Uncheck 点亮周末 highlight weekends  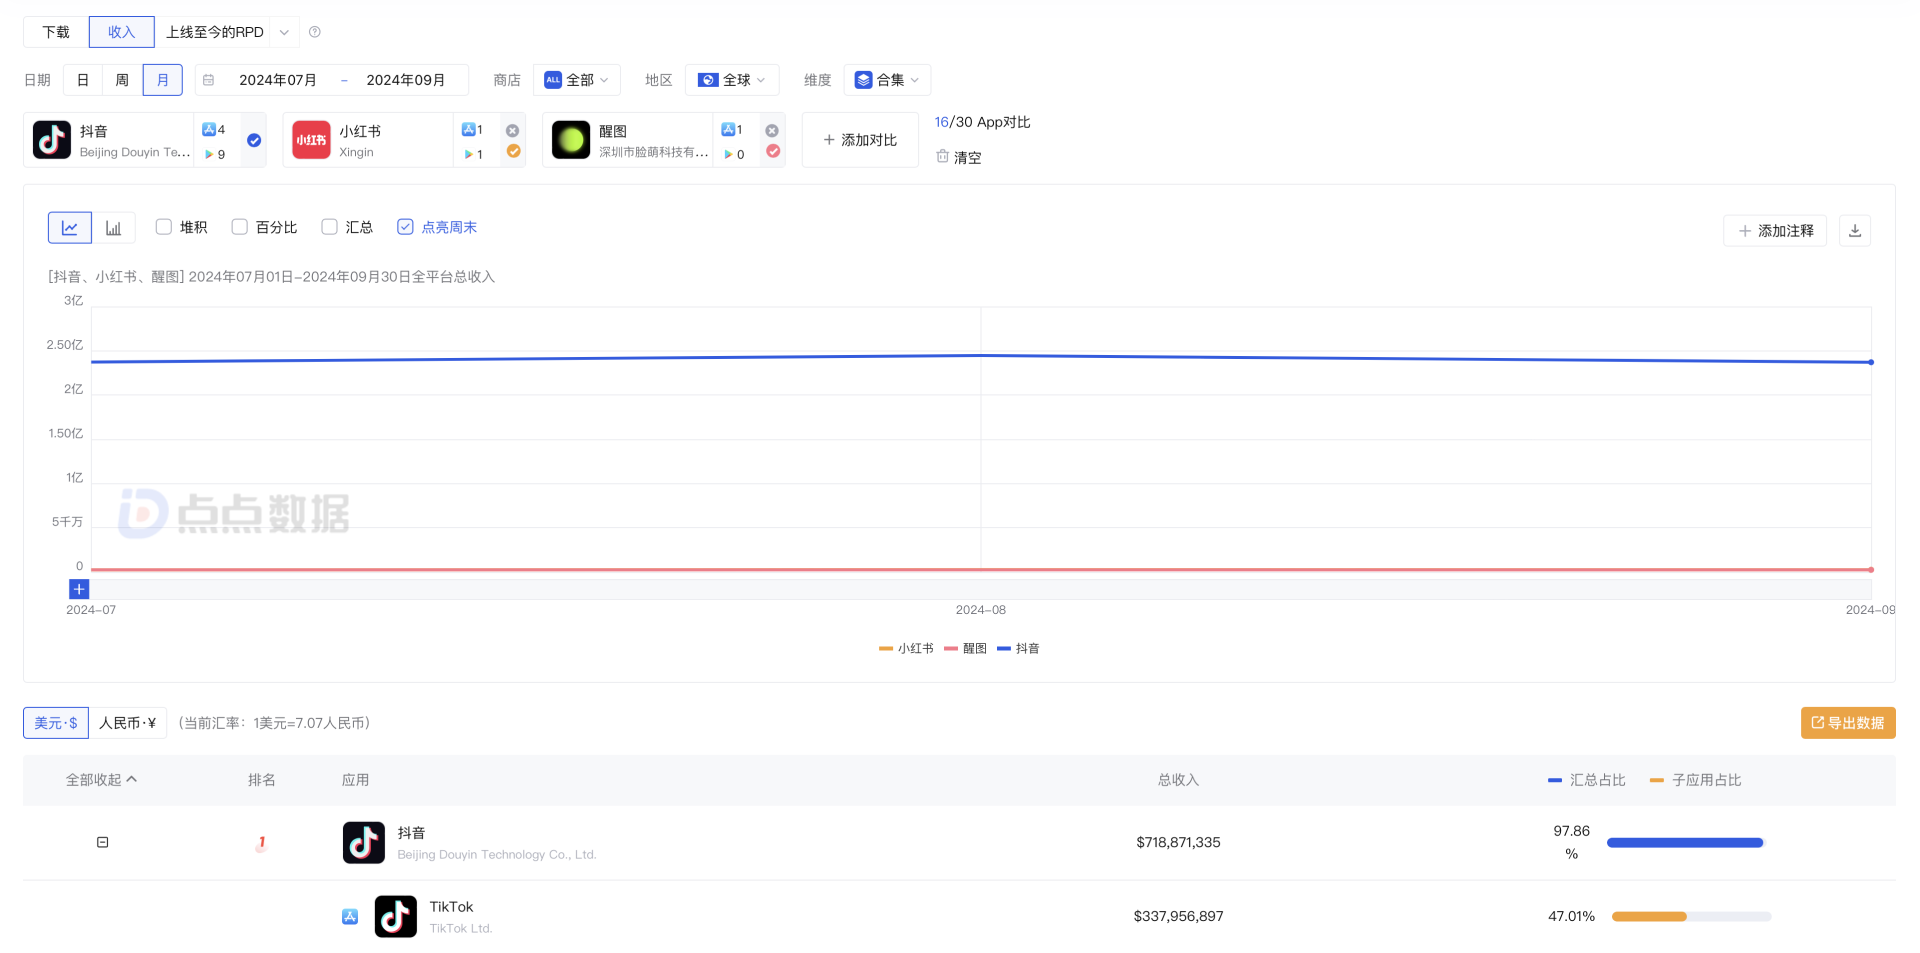405,227
